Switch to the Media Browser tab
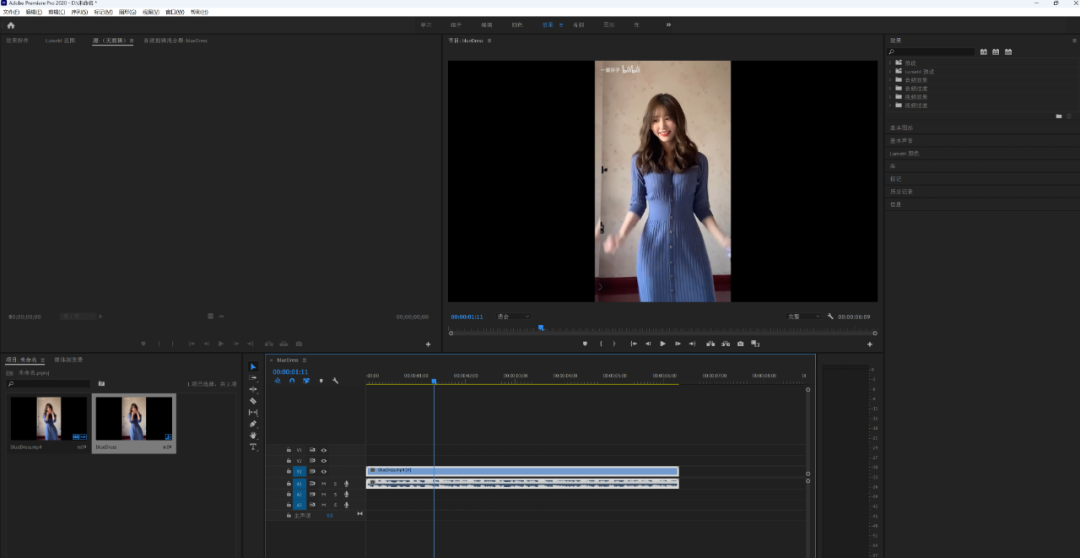1080x558 pixels. (x=68, y=359)
